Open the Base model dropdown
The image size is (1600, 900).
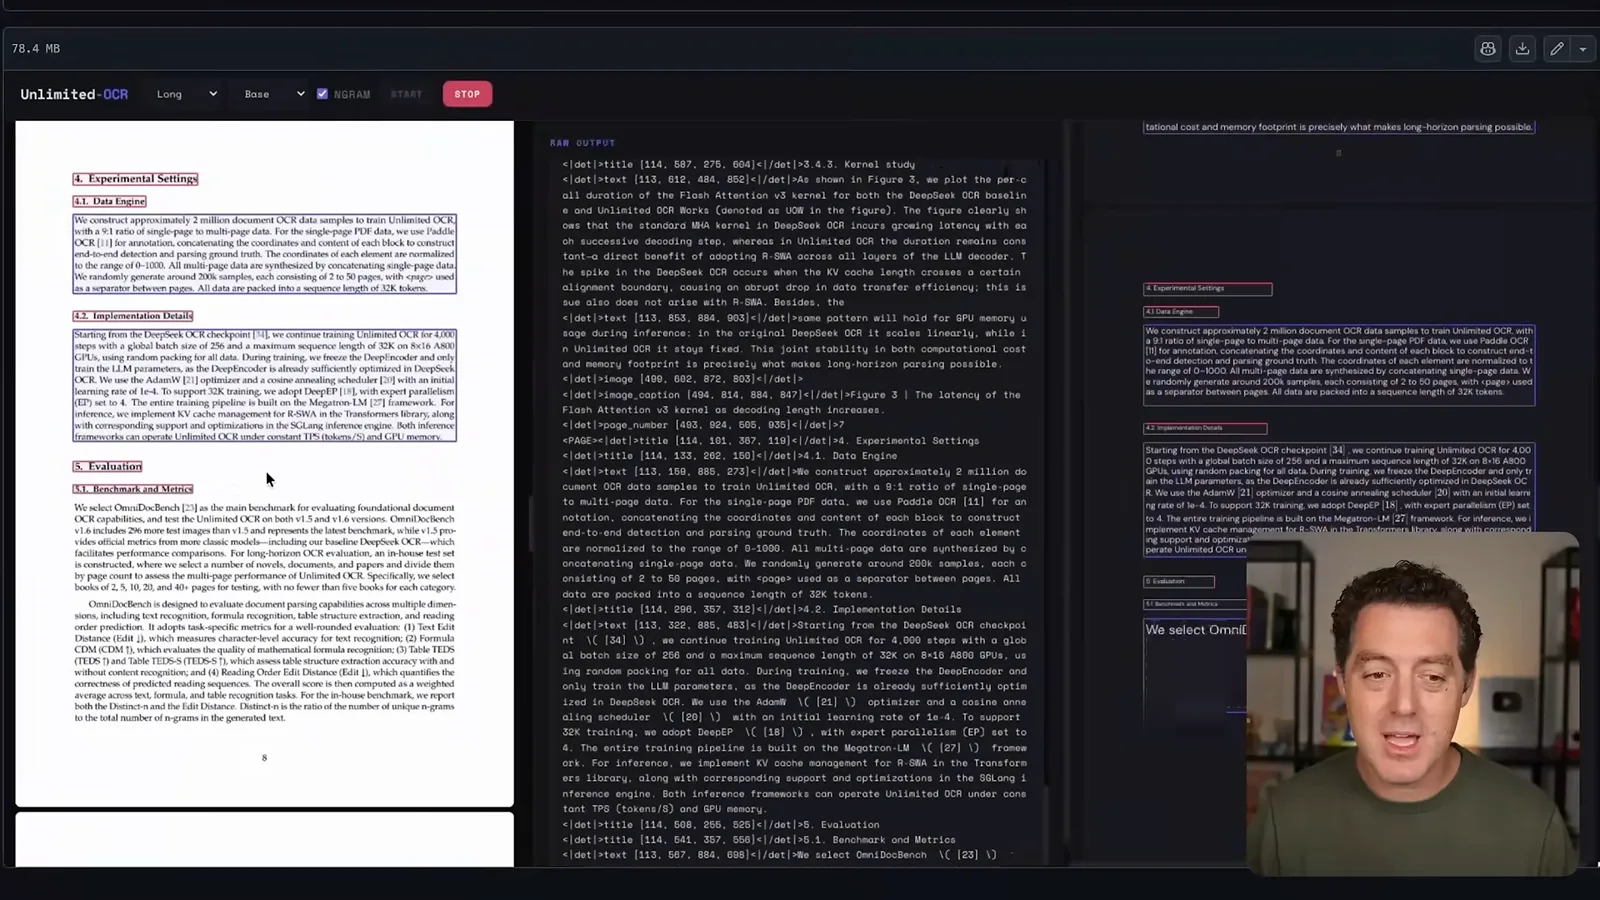tap(274, 94)
